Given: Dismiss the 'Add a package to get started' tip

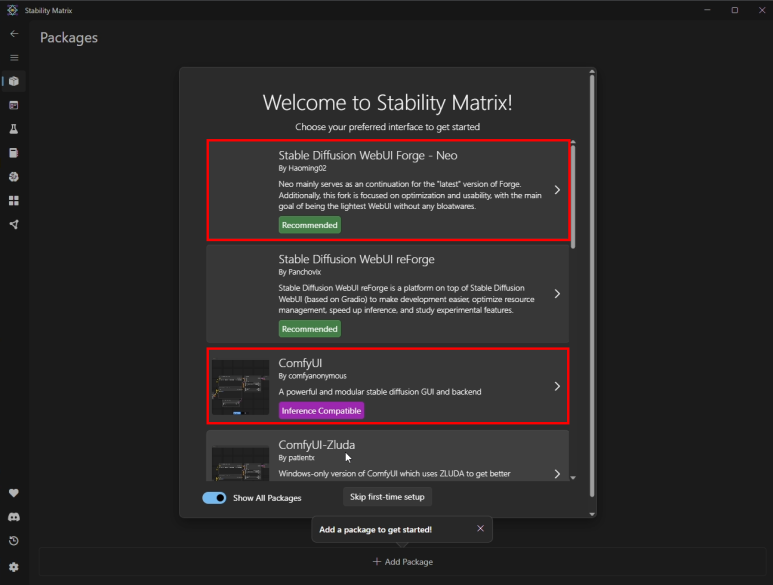Looking at the screenshot, I should pos(480,528).
